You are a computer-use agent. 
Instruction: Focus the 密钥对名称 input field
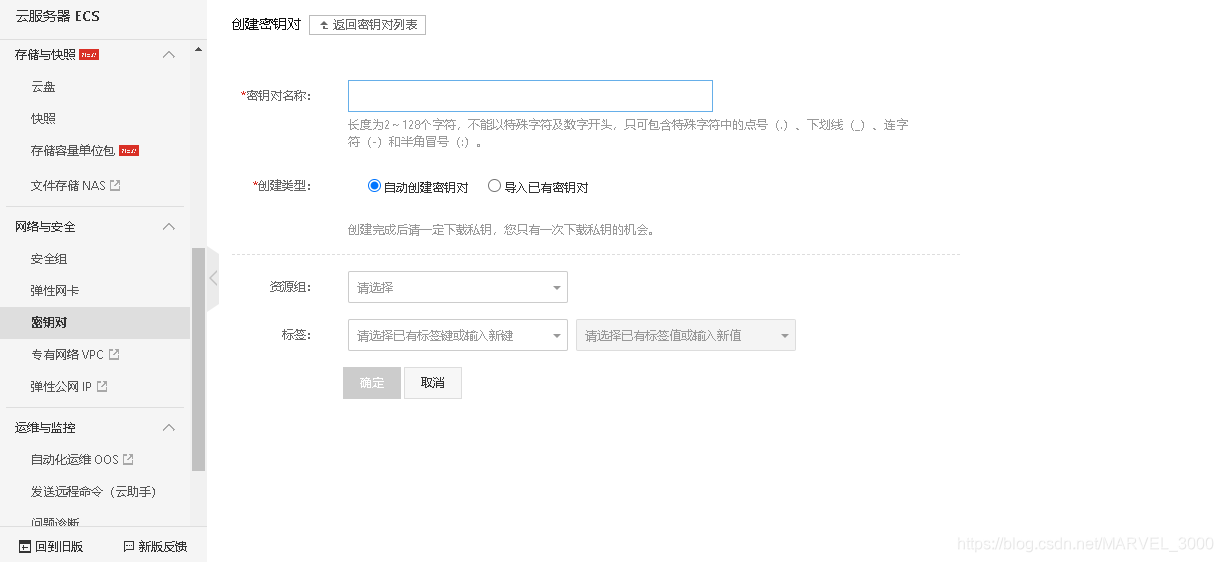click(x=530, y=96)
